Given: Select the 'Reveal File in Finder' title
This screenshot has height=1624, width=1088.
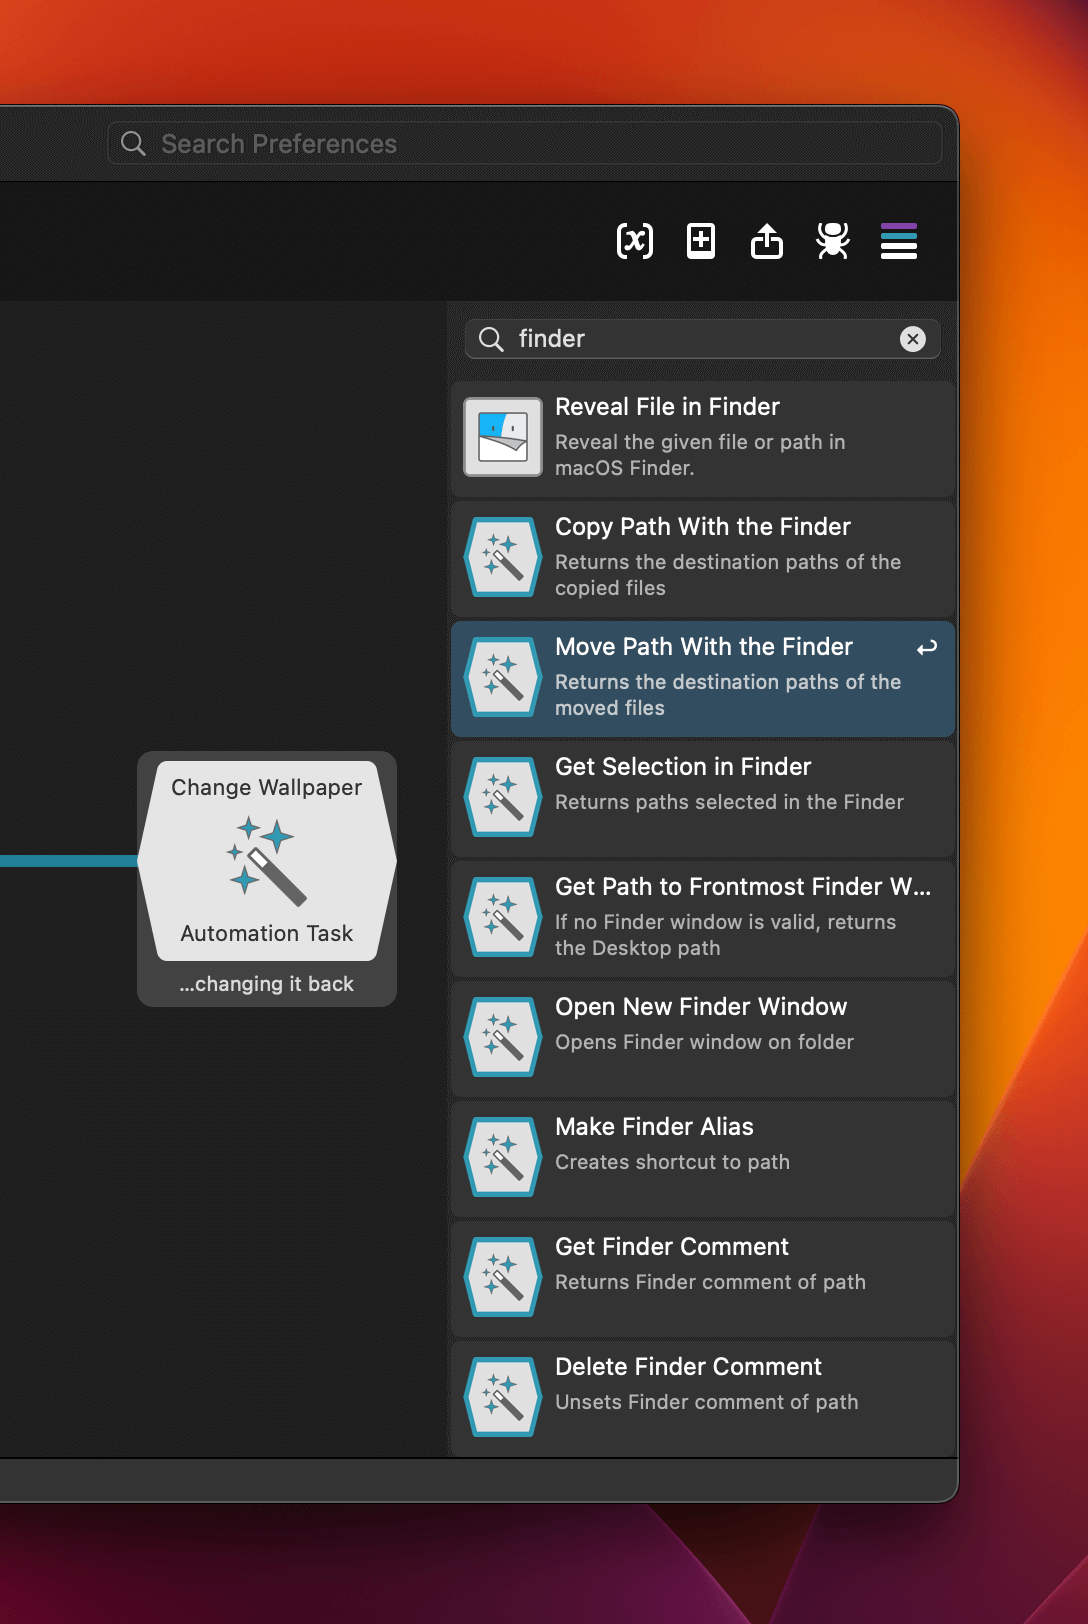Looking at the screenshot, I should 667,407.
